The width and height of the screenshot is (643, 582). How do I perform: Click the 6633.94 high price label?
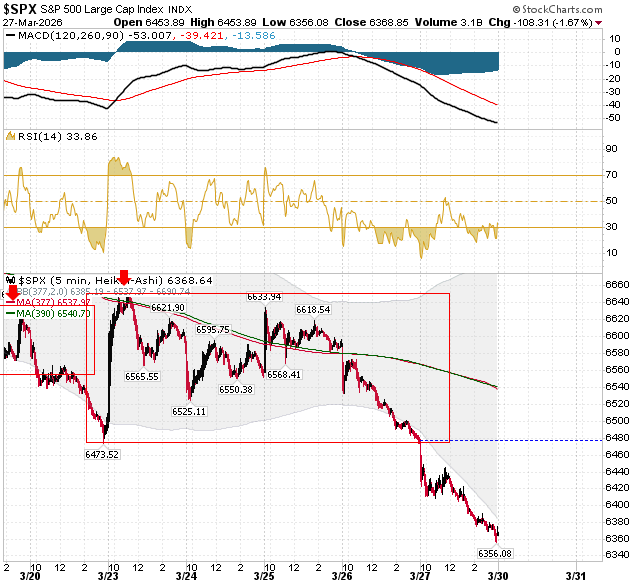[264, 297]
